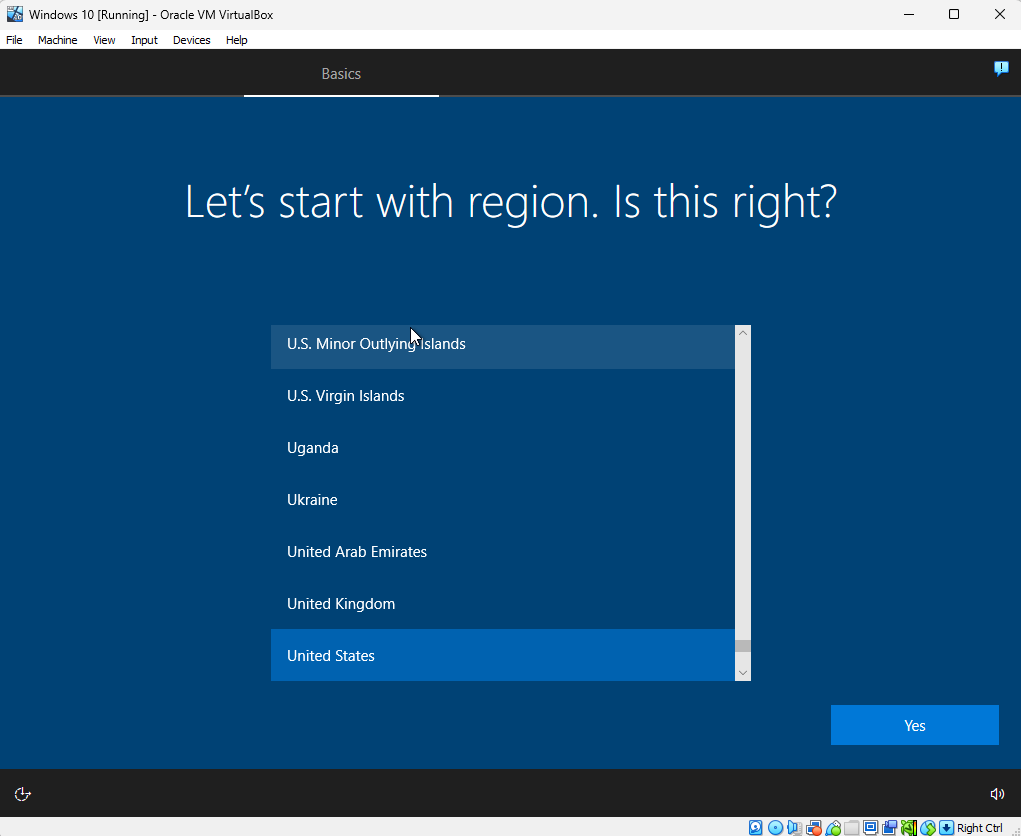Click the region list scroll down arrow

click(743, 673)
